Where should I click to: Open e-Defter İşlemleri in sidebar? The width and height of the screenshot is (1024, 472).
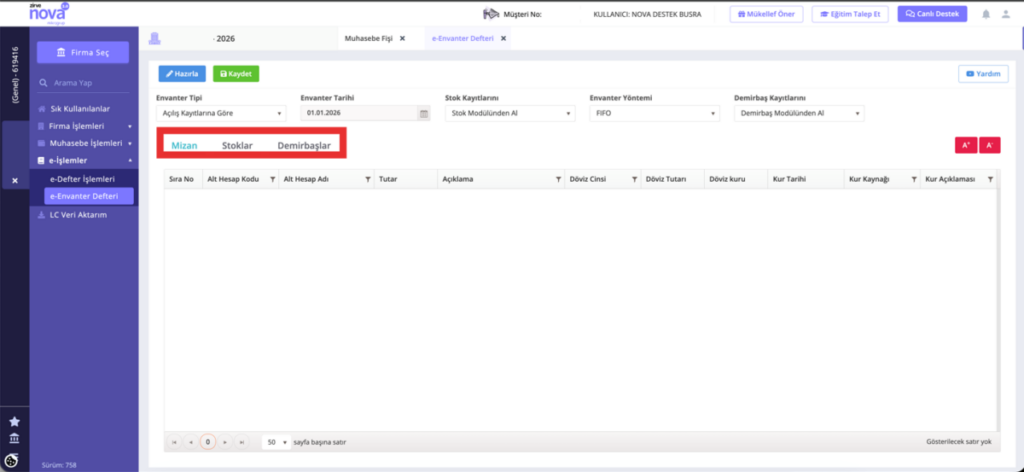[x=83, y=178]
